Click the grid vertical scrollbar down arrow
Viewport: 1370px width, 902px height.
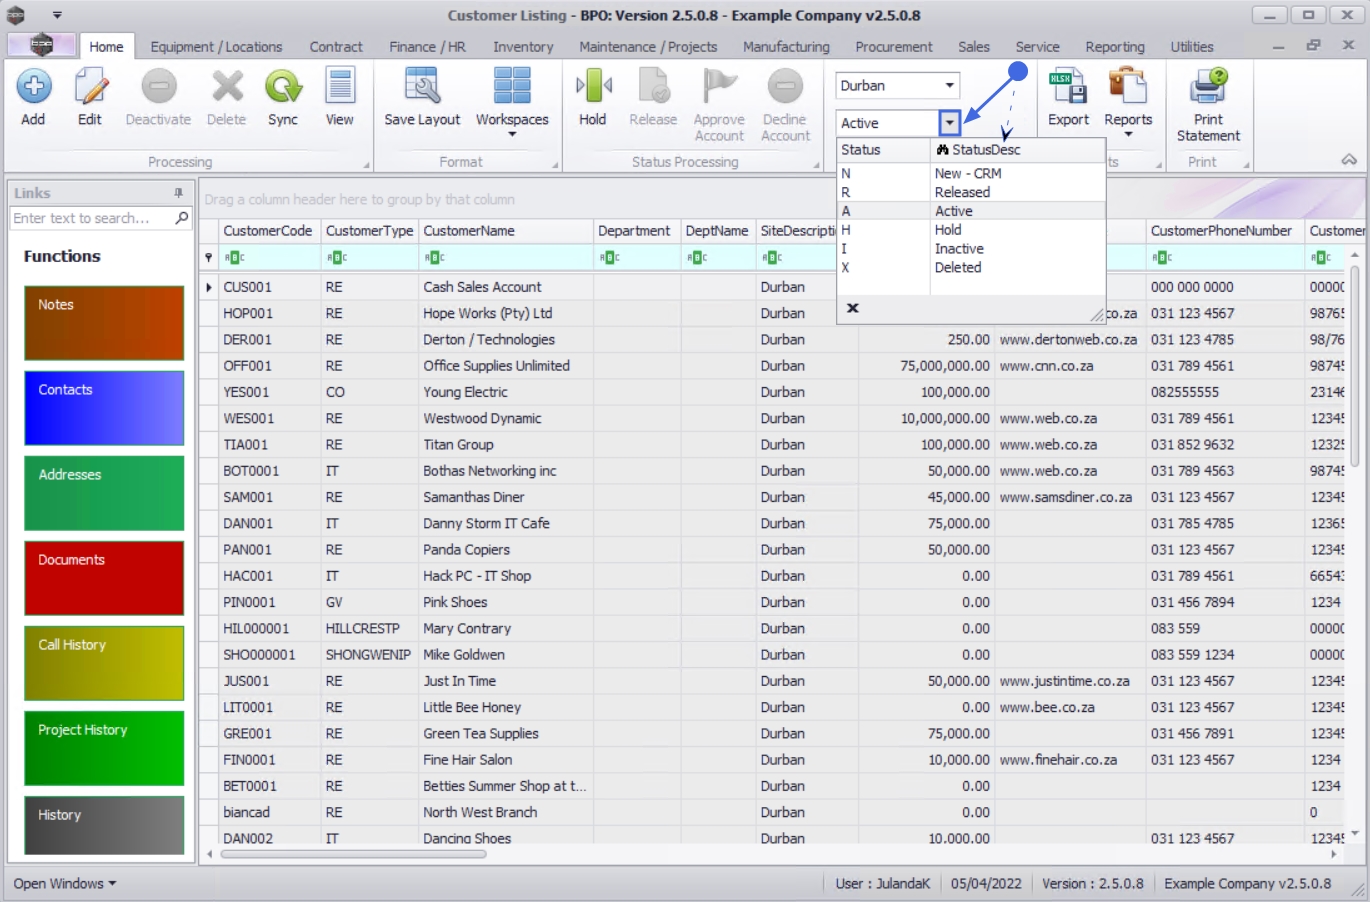click(x=1355, y=833)
